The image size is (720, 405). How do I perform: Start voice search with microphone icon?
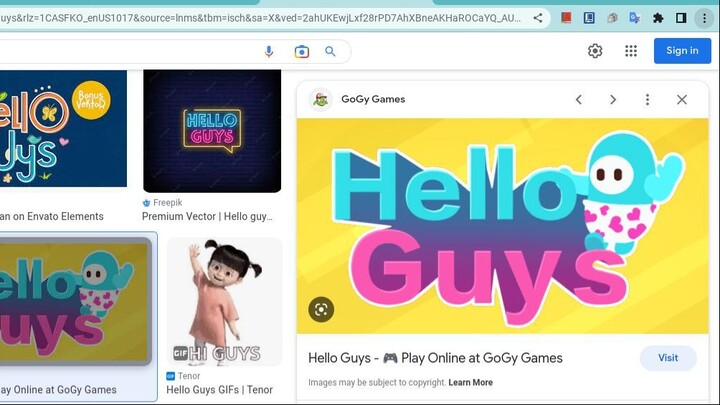(x=269, y=51)
